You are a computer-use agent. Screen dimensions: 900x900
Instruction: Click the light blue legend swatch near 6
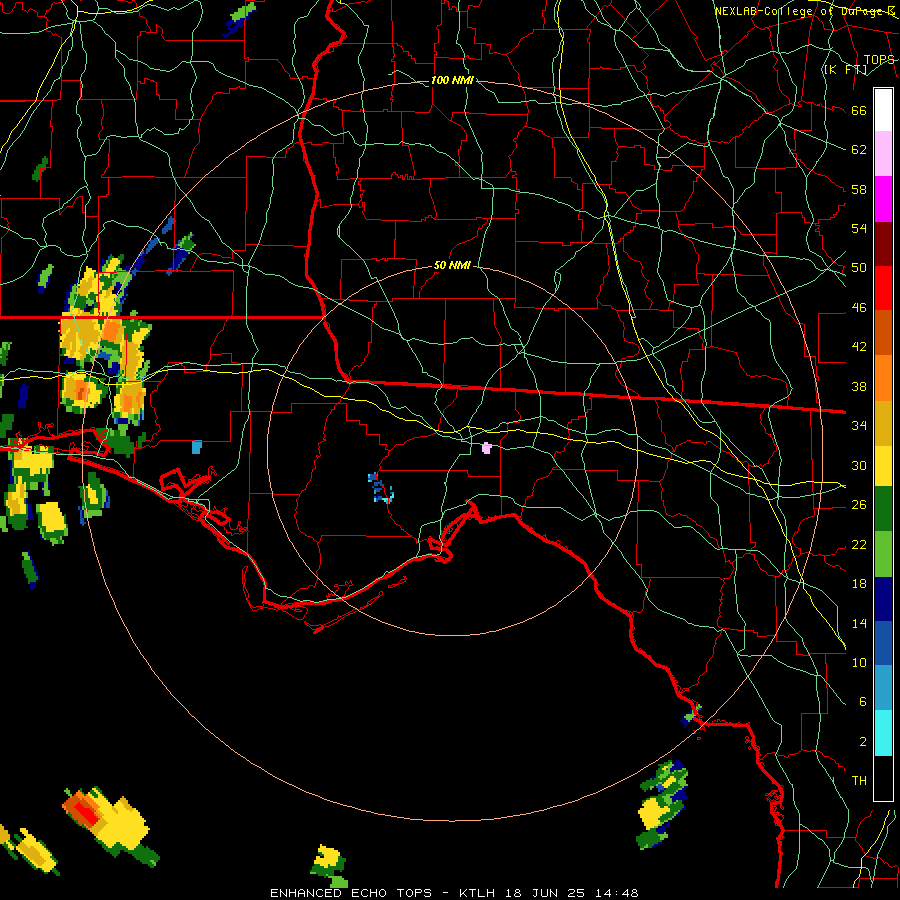(x=883, y=688)
